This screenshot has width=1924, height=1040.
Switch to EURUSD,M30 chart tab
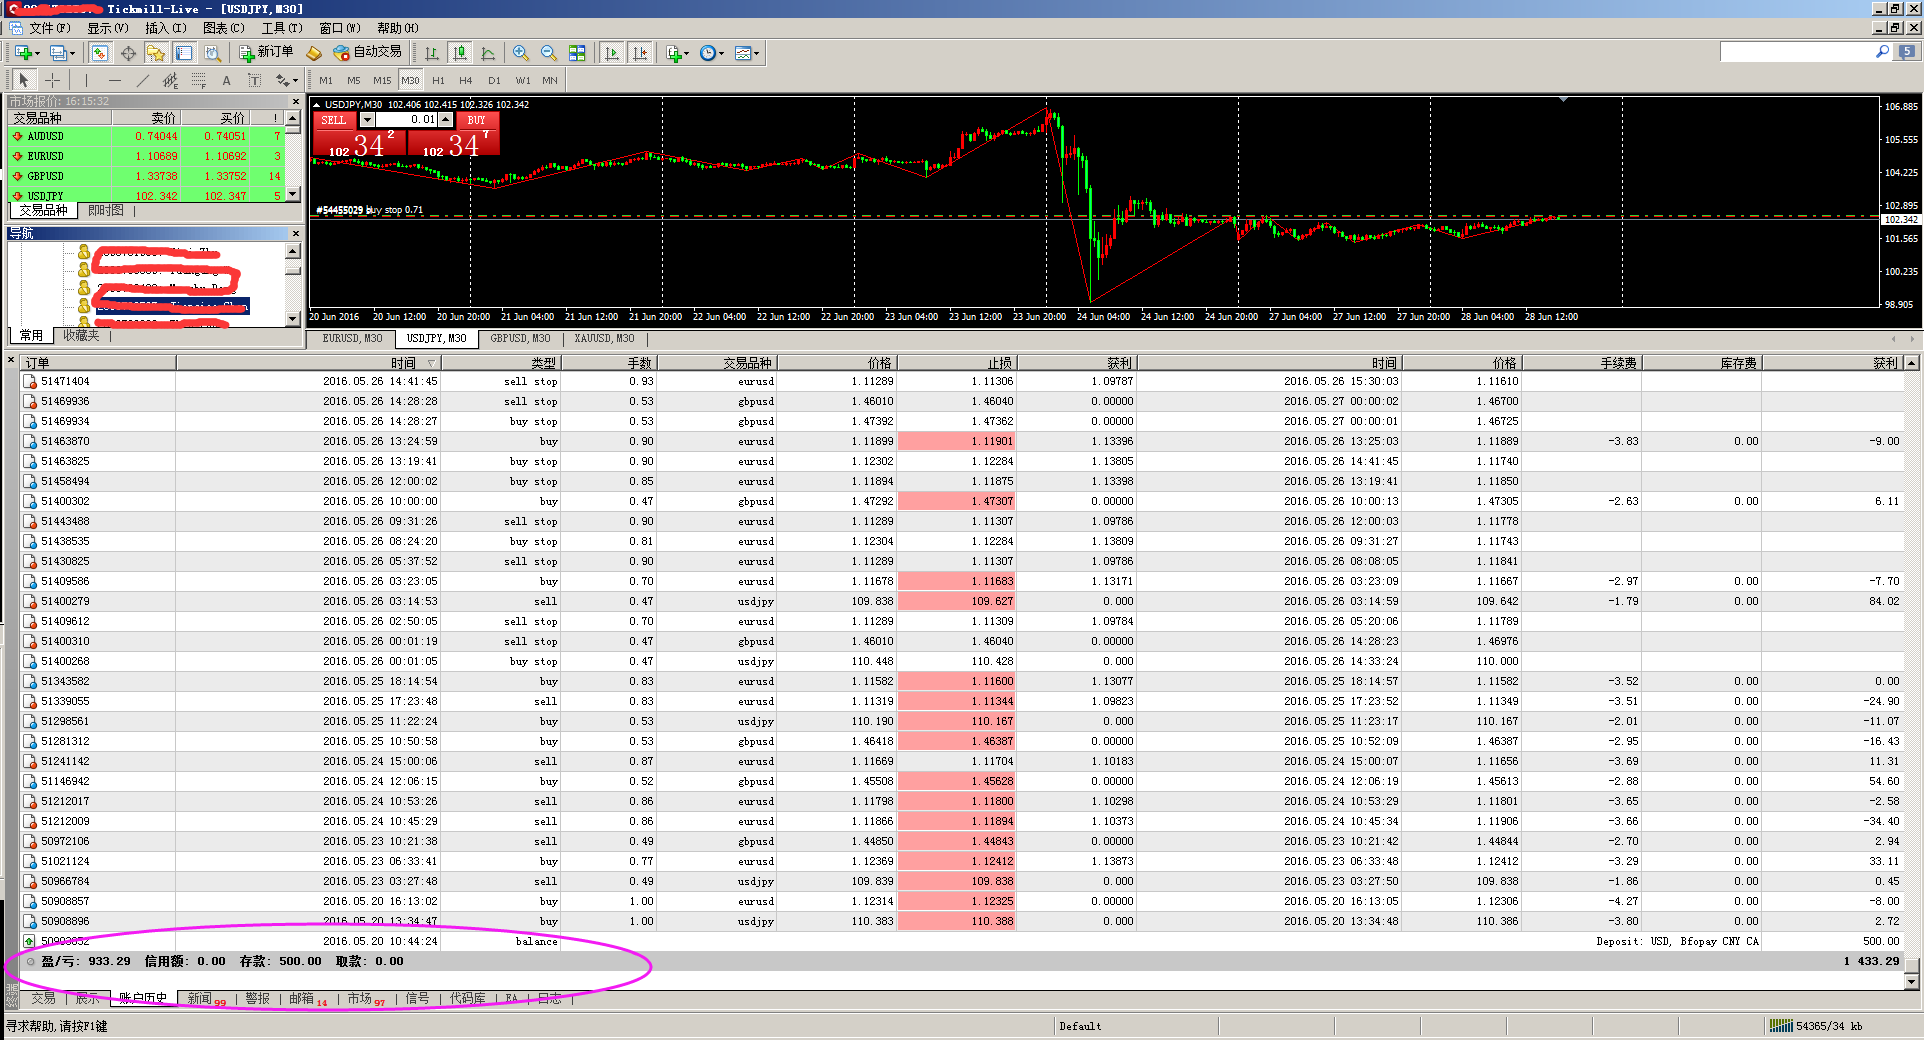352,339
